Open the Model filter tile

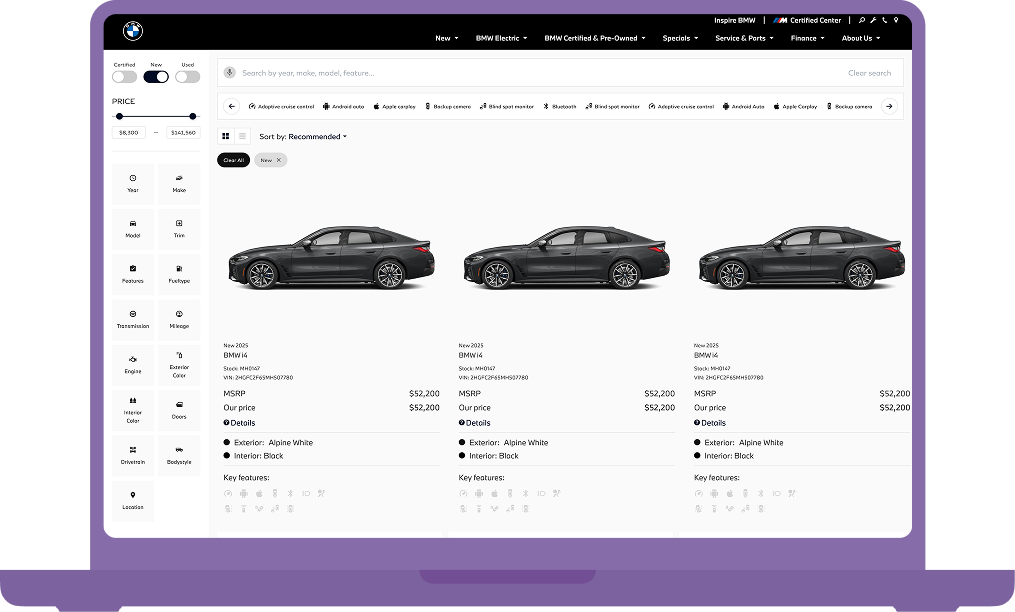[133, 229]
